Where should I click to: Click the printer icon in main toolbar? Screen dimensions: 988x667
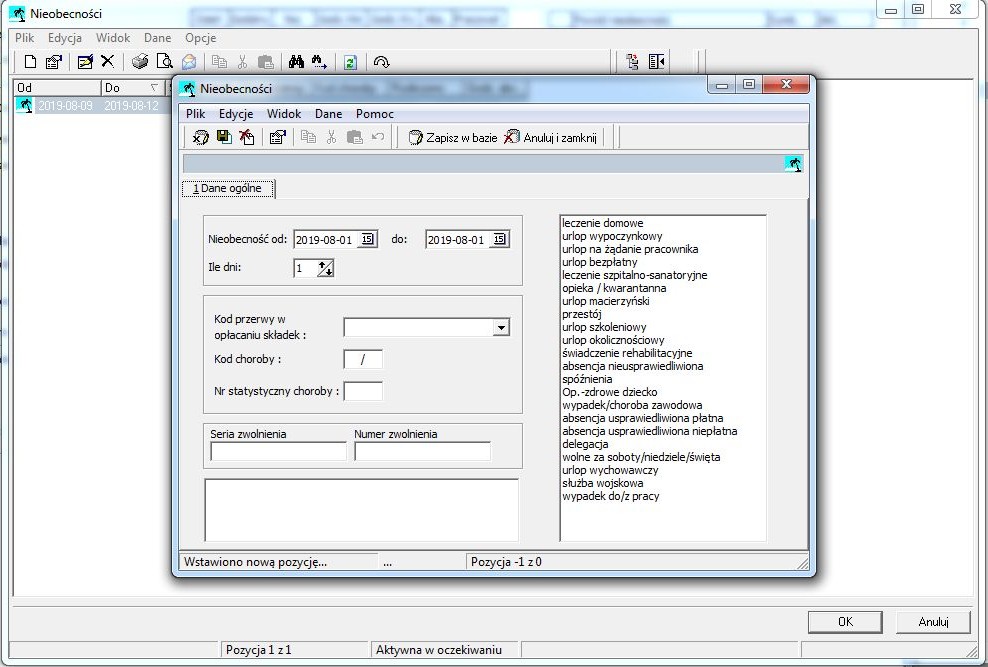pos(140,62)
